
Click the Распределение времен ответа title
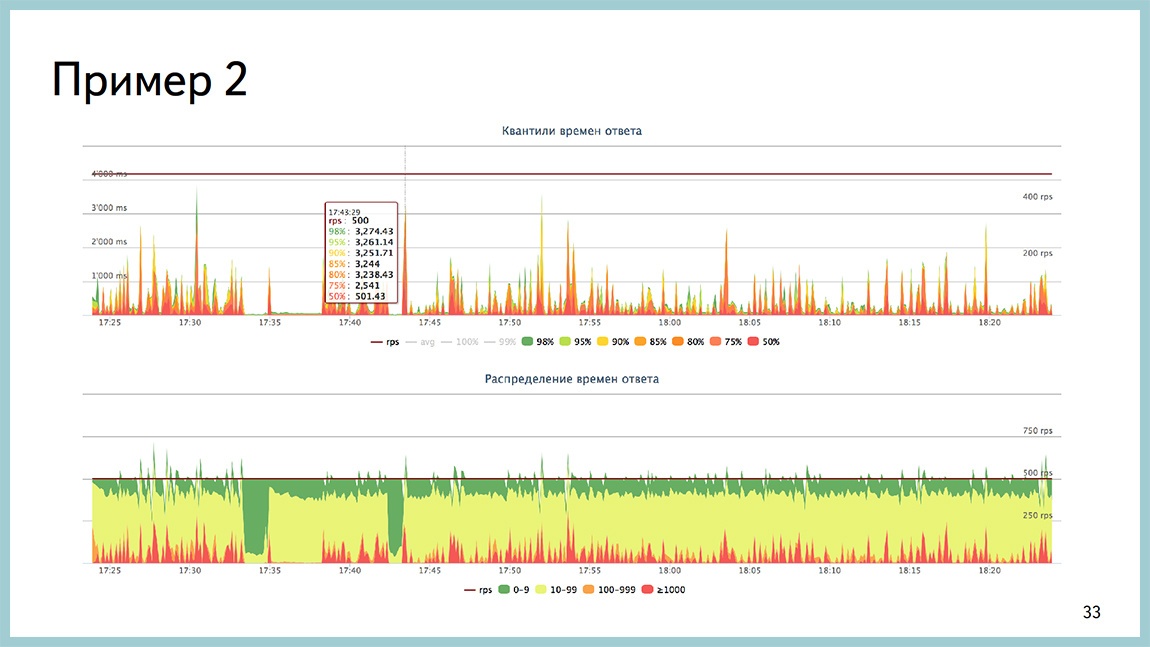[572, 379]
